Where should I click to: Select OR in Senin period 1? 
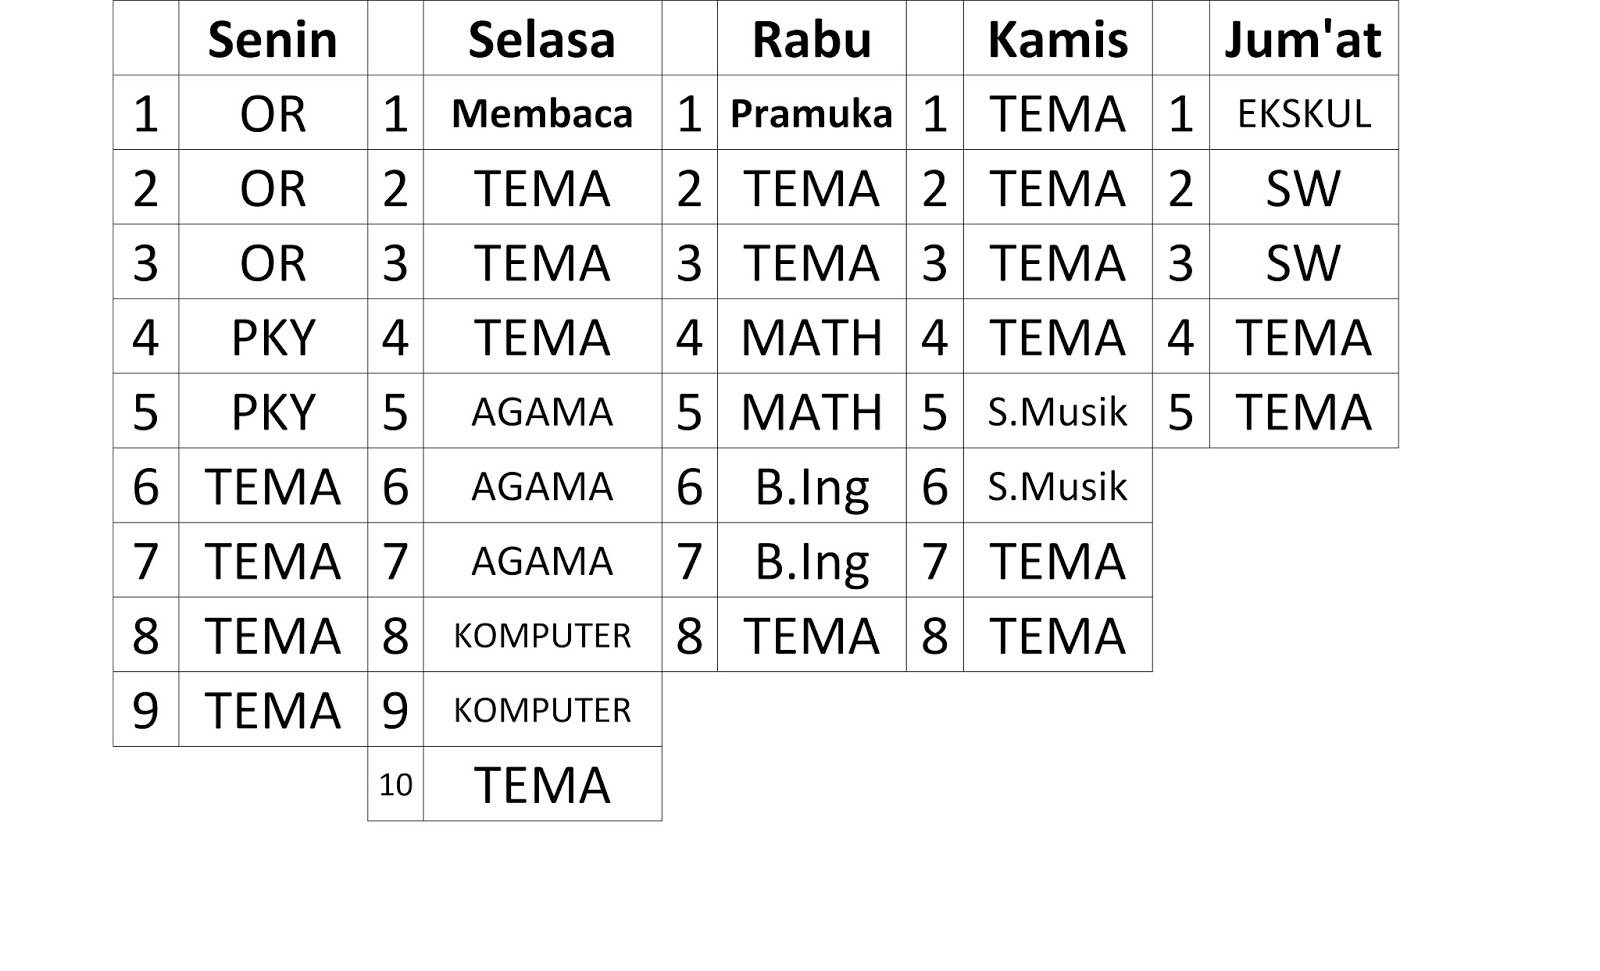pos(272,114)
